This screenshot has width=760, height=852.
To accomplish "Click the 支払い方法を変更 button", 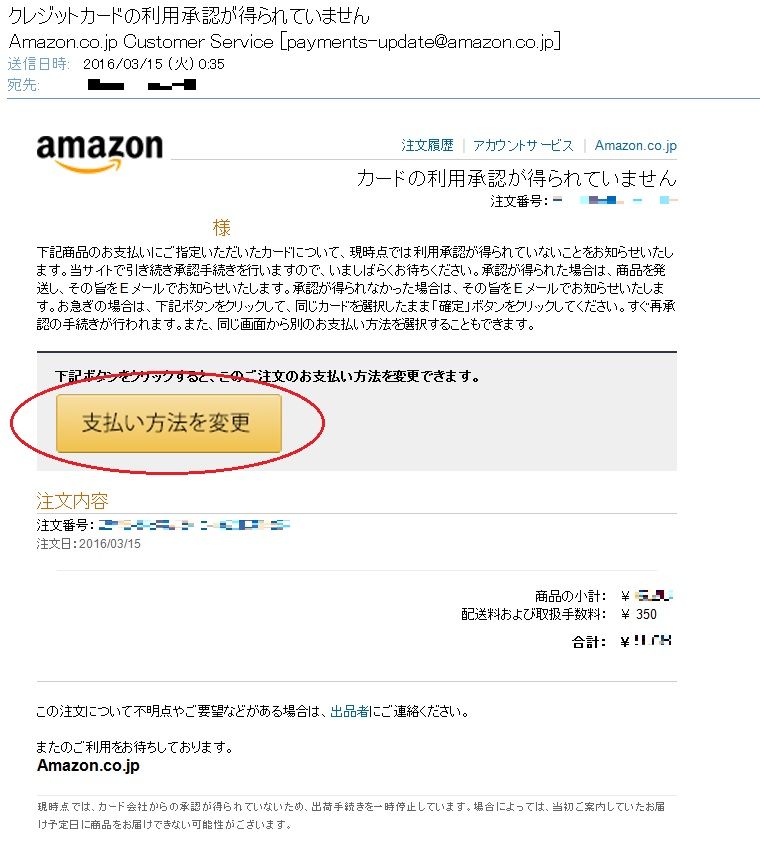I will 169,423.
